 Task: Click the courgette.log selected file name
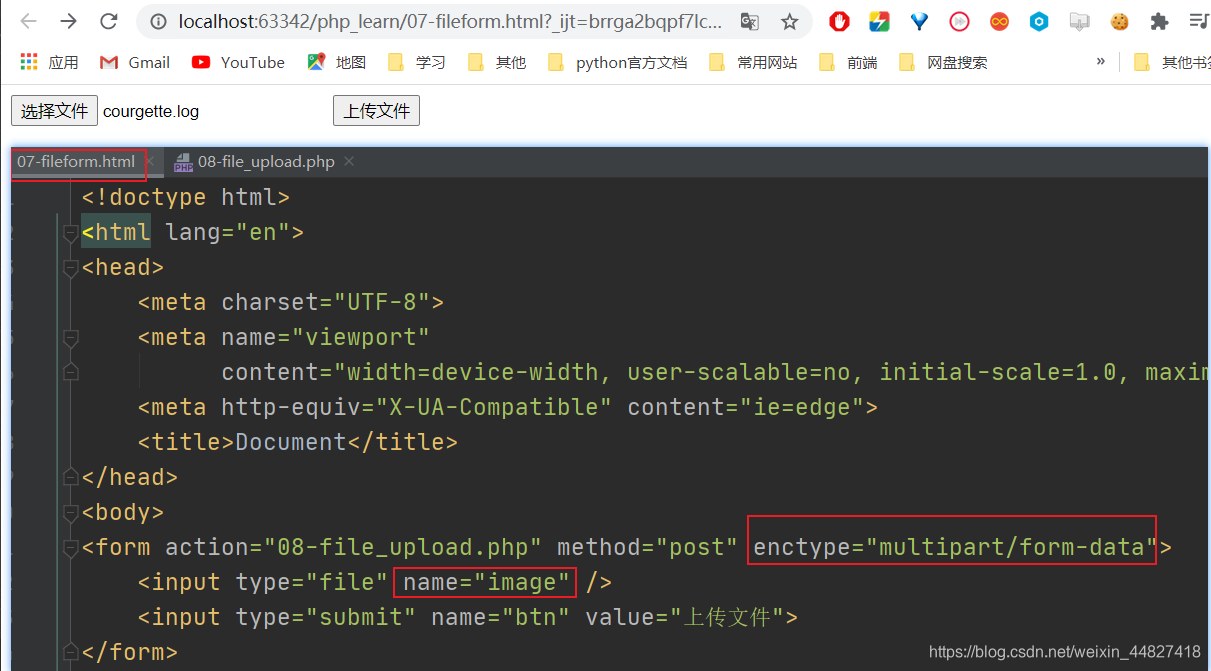pos(151,111)
